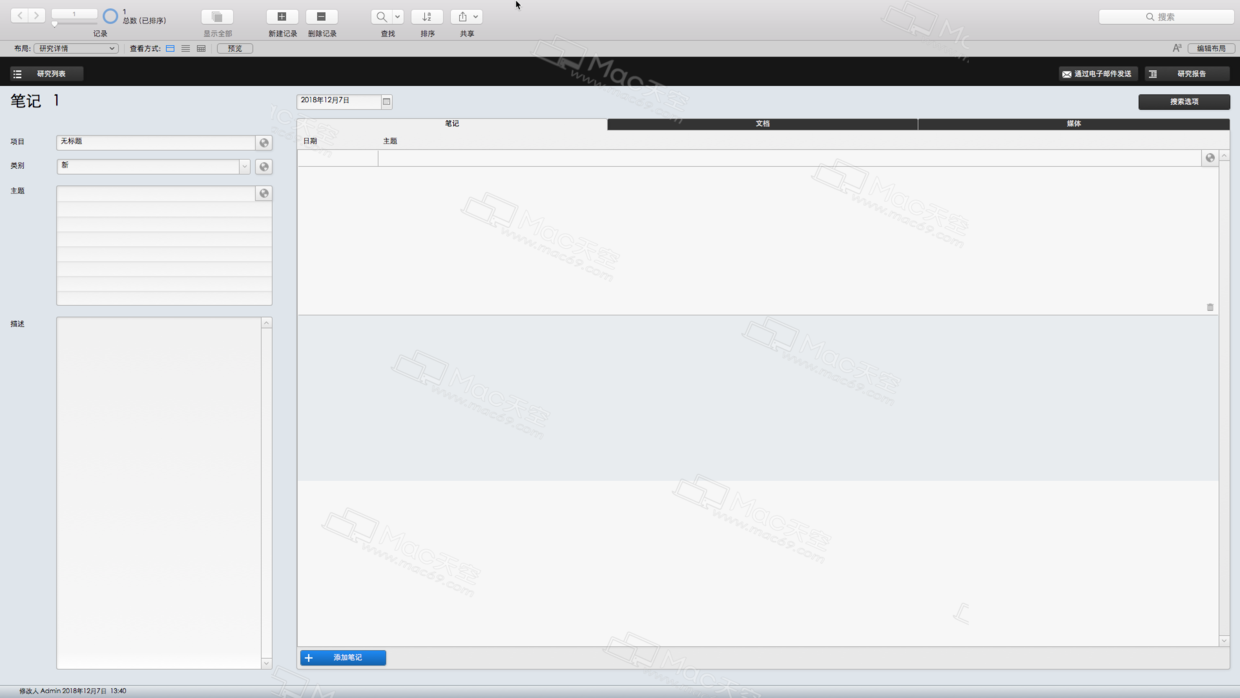Switch to list view mode
Screen dimensions: 1240x698
(x=184, y=47)
